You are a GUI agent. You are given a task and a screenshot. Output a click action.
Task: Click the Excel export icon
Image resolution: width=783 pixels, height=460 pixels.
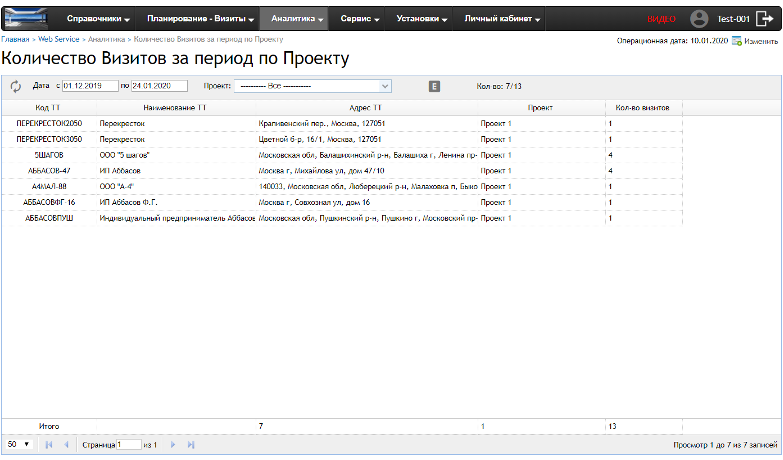(434, 86)
